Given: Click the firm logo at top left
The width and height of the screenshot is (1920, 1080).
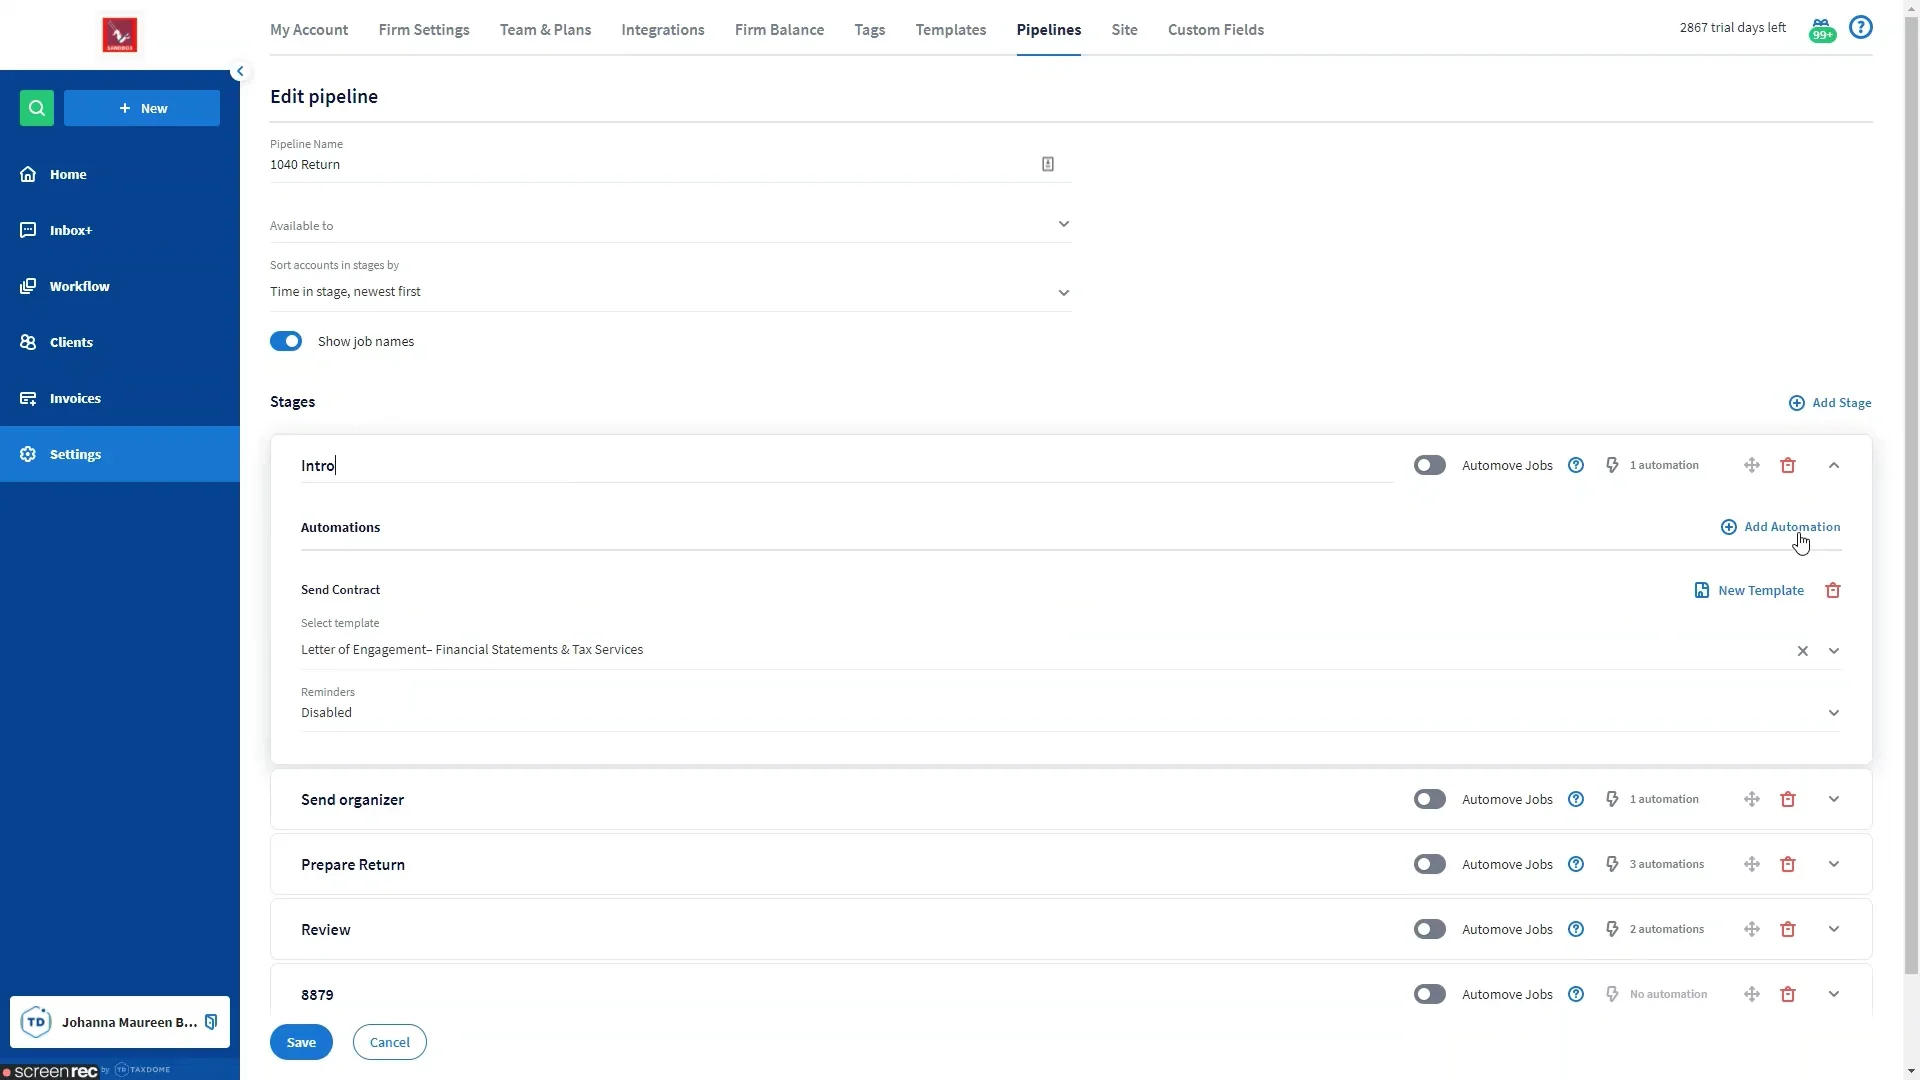Looking at the screenshot, I should (120, 35).
